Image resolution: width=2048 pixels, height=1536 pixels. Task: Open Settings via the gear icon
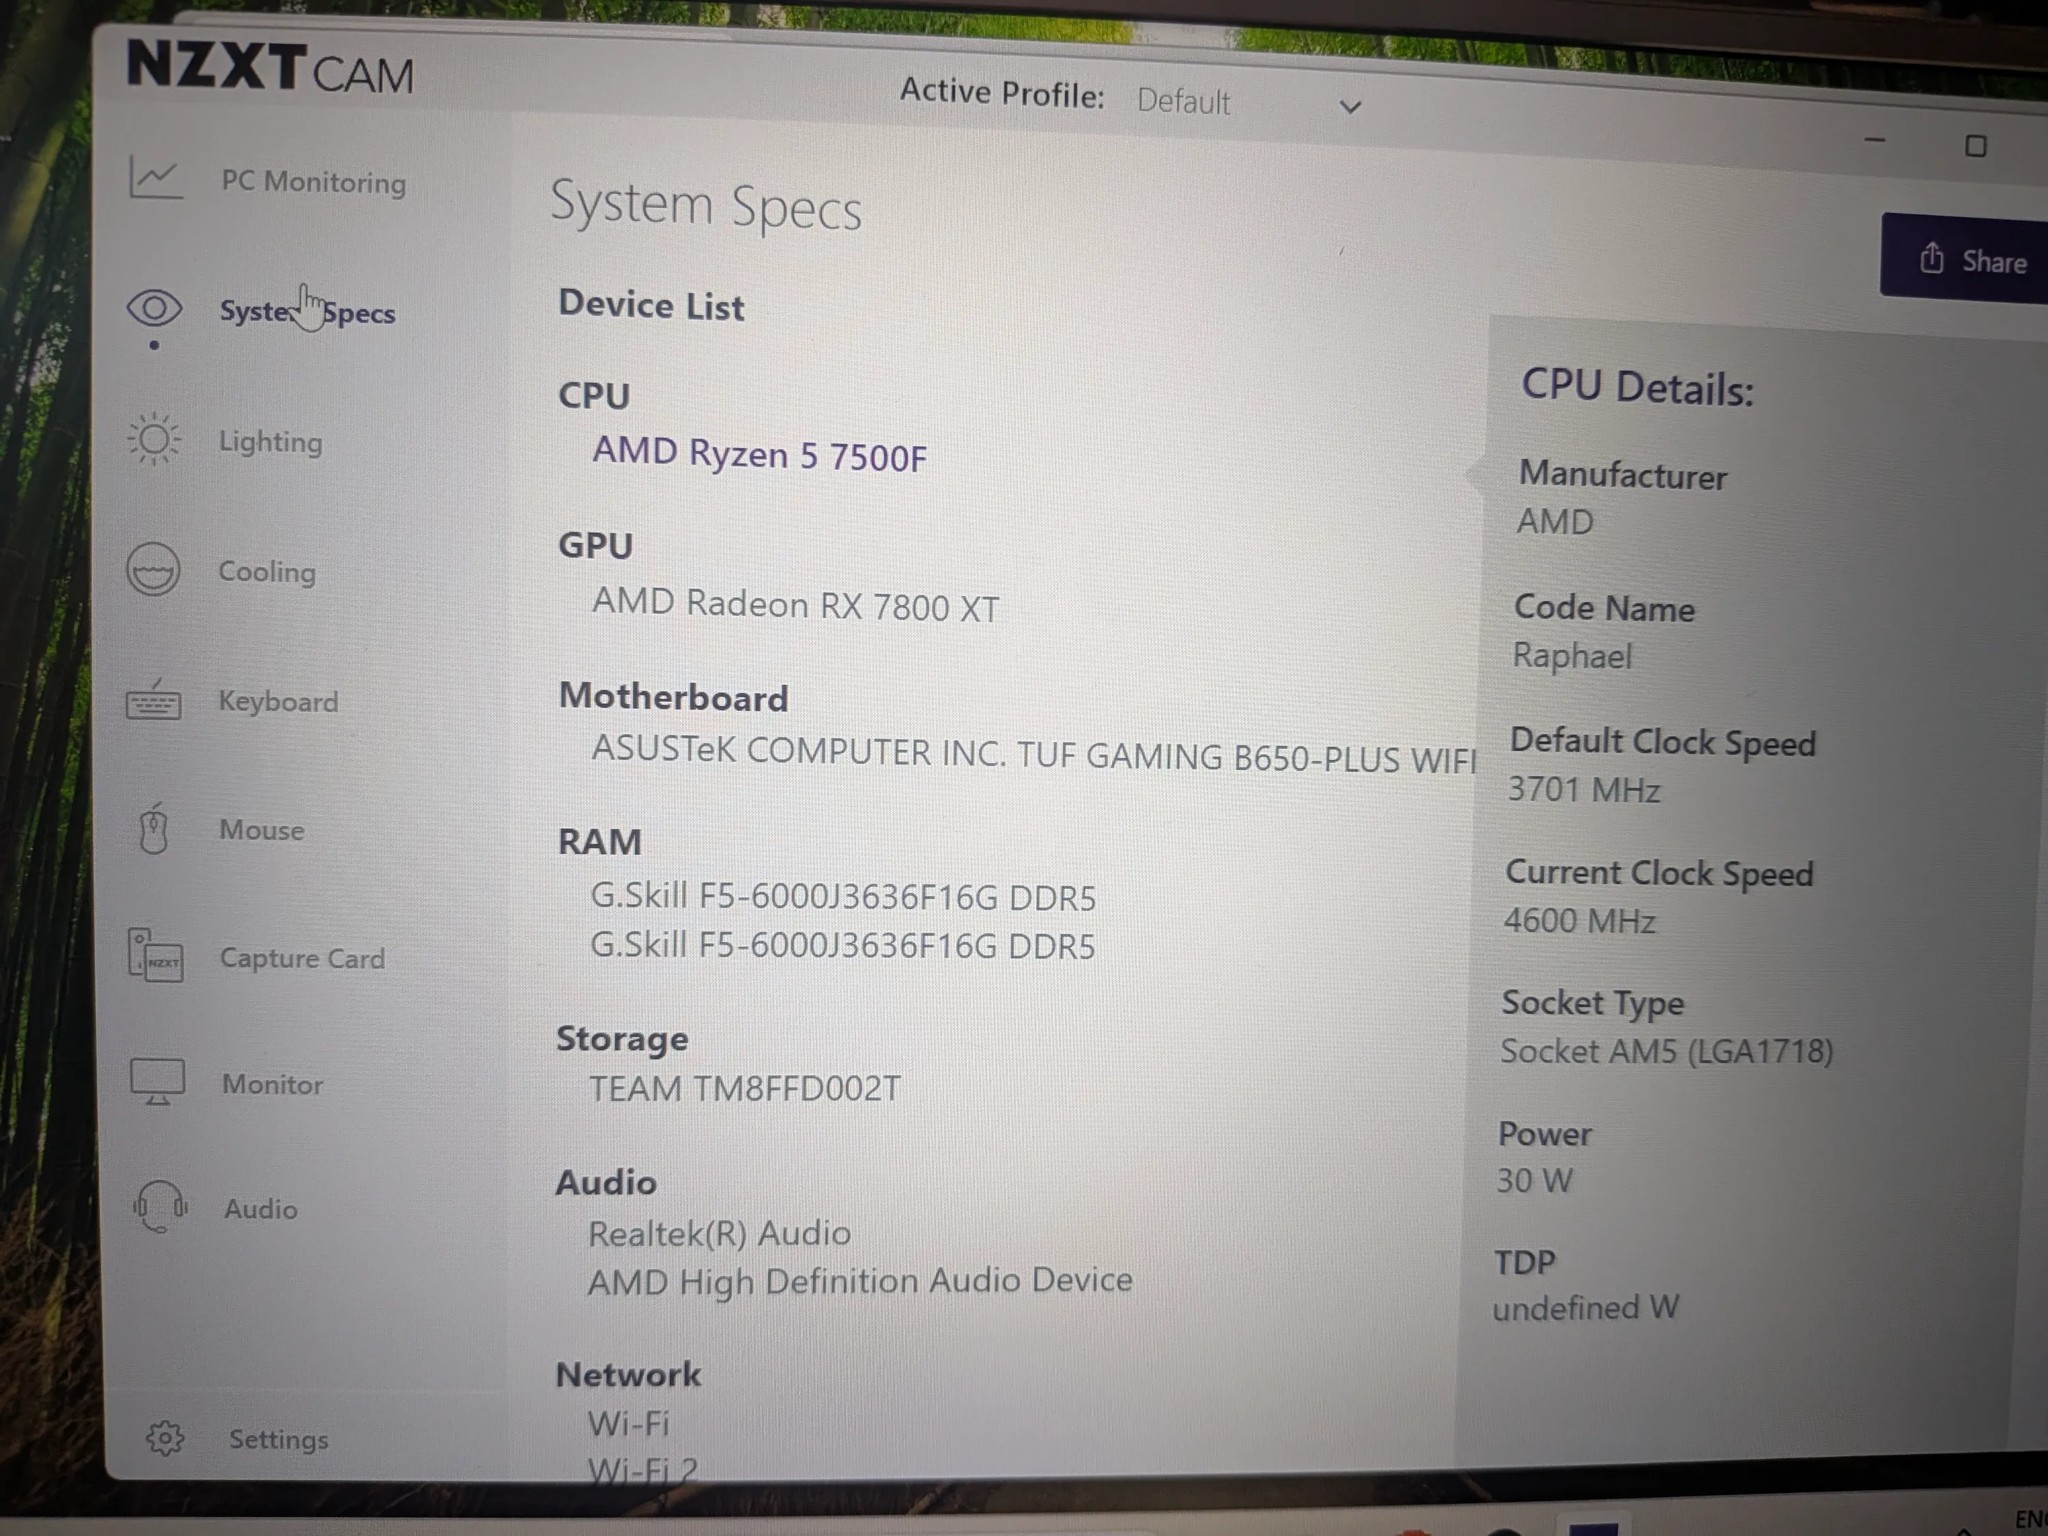(x=165, y=1438)
